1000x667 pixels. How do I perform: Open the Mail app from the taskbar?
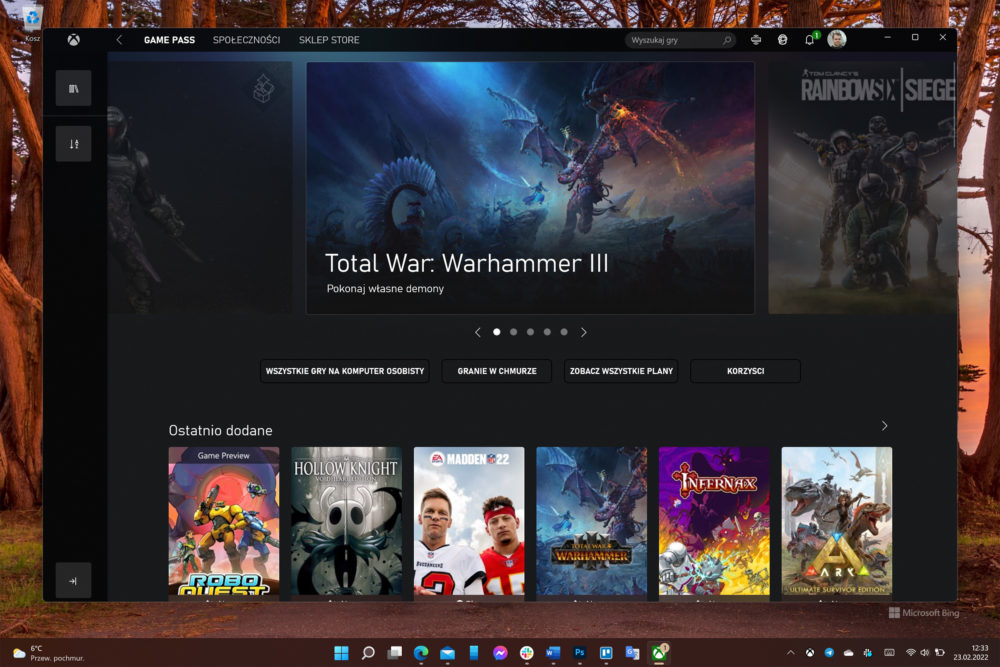447,653
